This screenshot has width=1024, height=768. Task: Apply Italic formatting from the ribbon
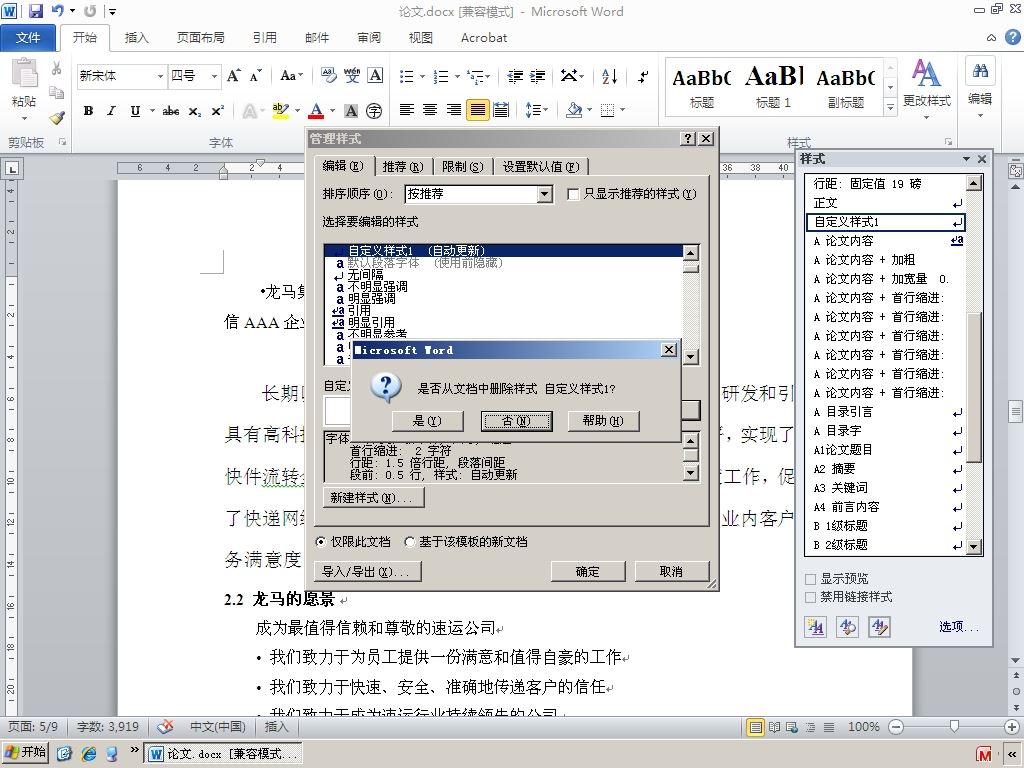(x=111, y=111)
